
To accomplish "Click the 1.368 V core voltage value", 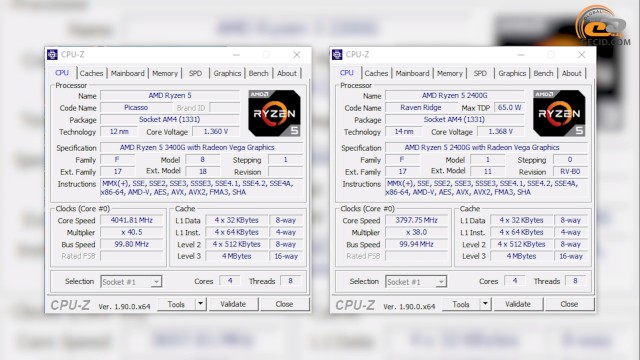I will (501, 132).
